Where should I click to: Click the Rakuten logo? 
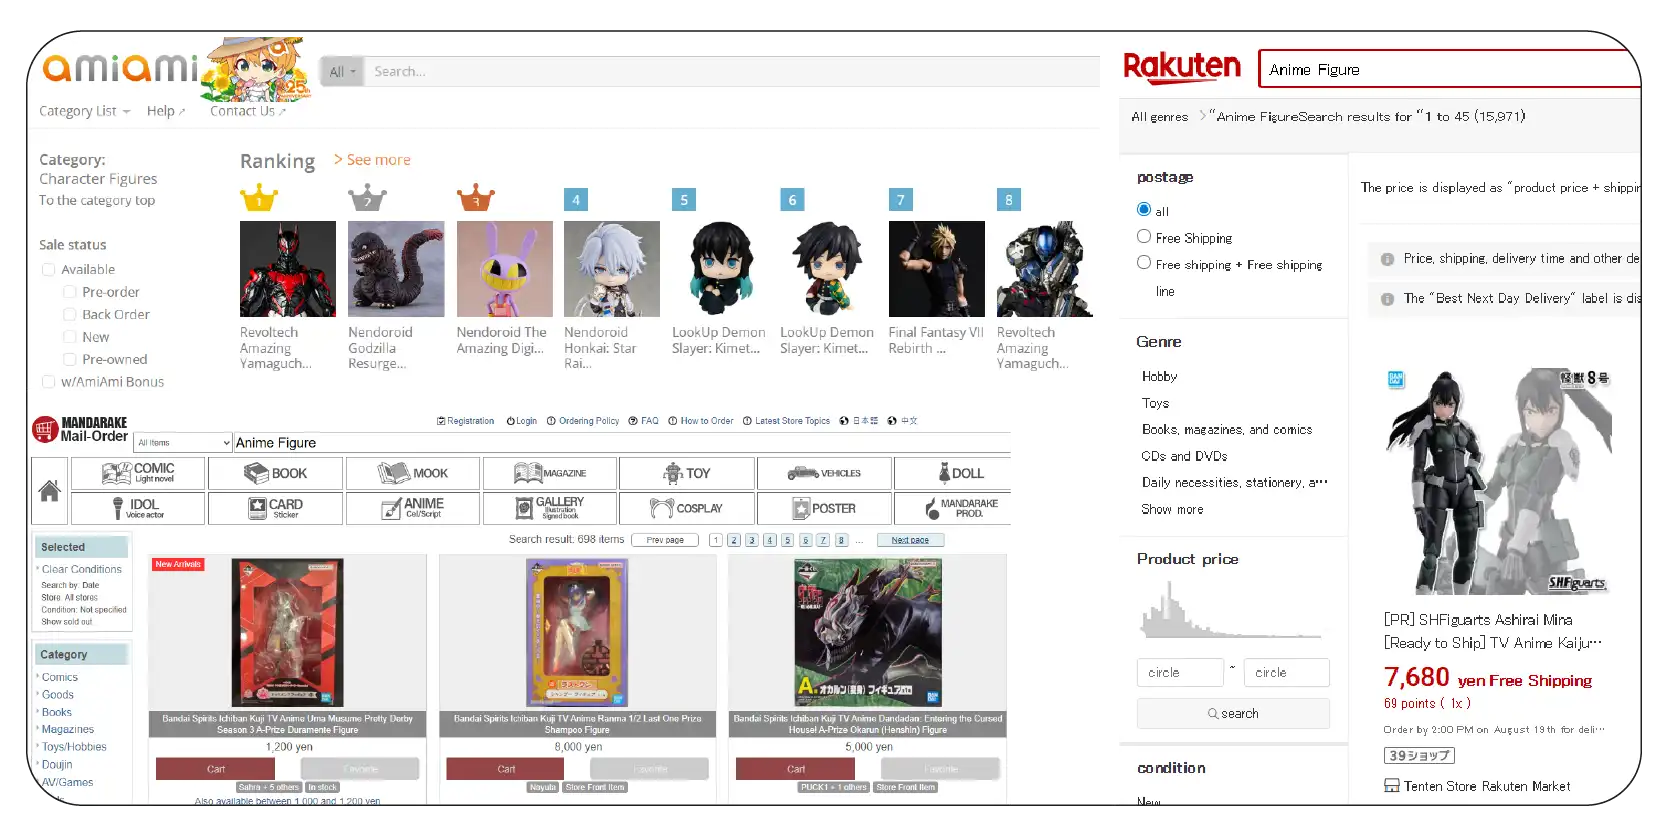[x=1181, y=68]
